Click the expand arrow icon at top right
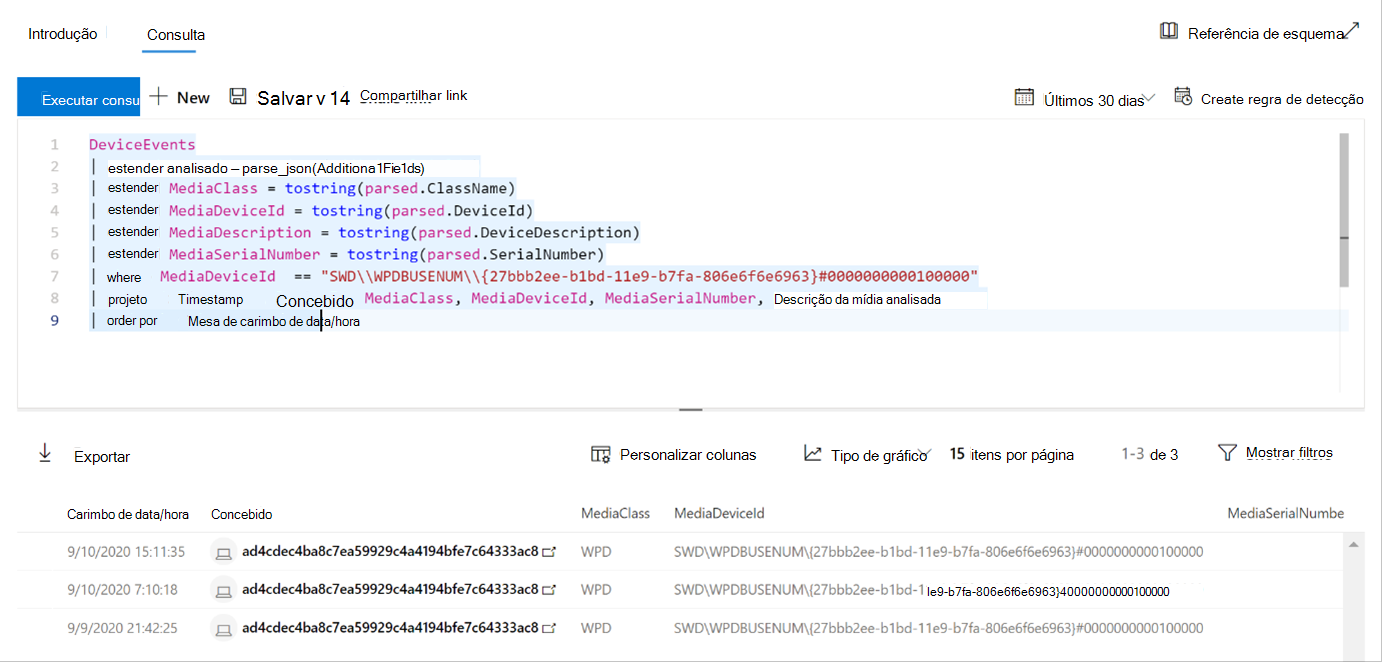1382x662 pixels. [1352, 31]
